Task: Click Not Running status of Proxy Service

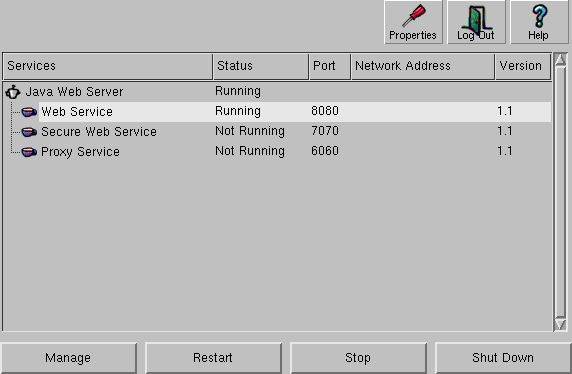Action: (250, 151)
